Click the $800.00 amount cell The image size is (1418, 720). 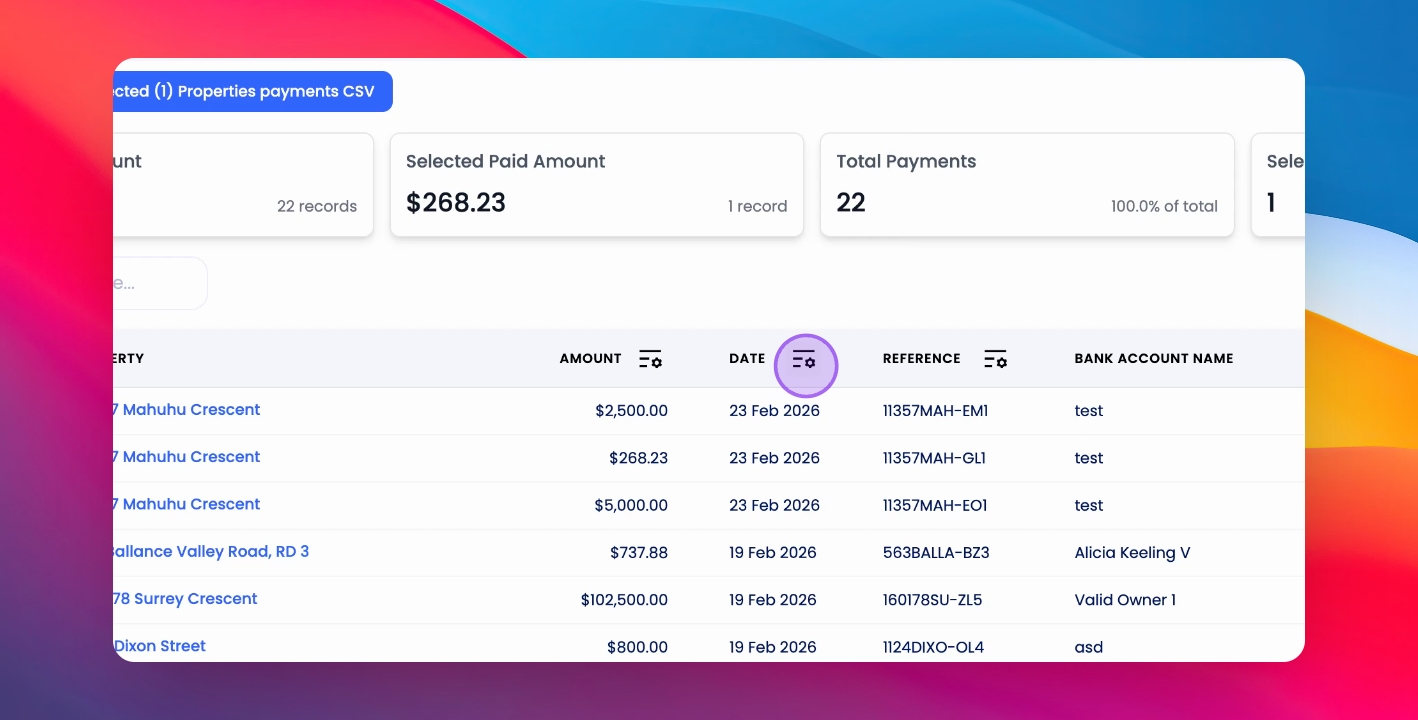(x=637, y=647)
